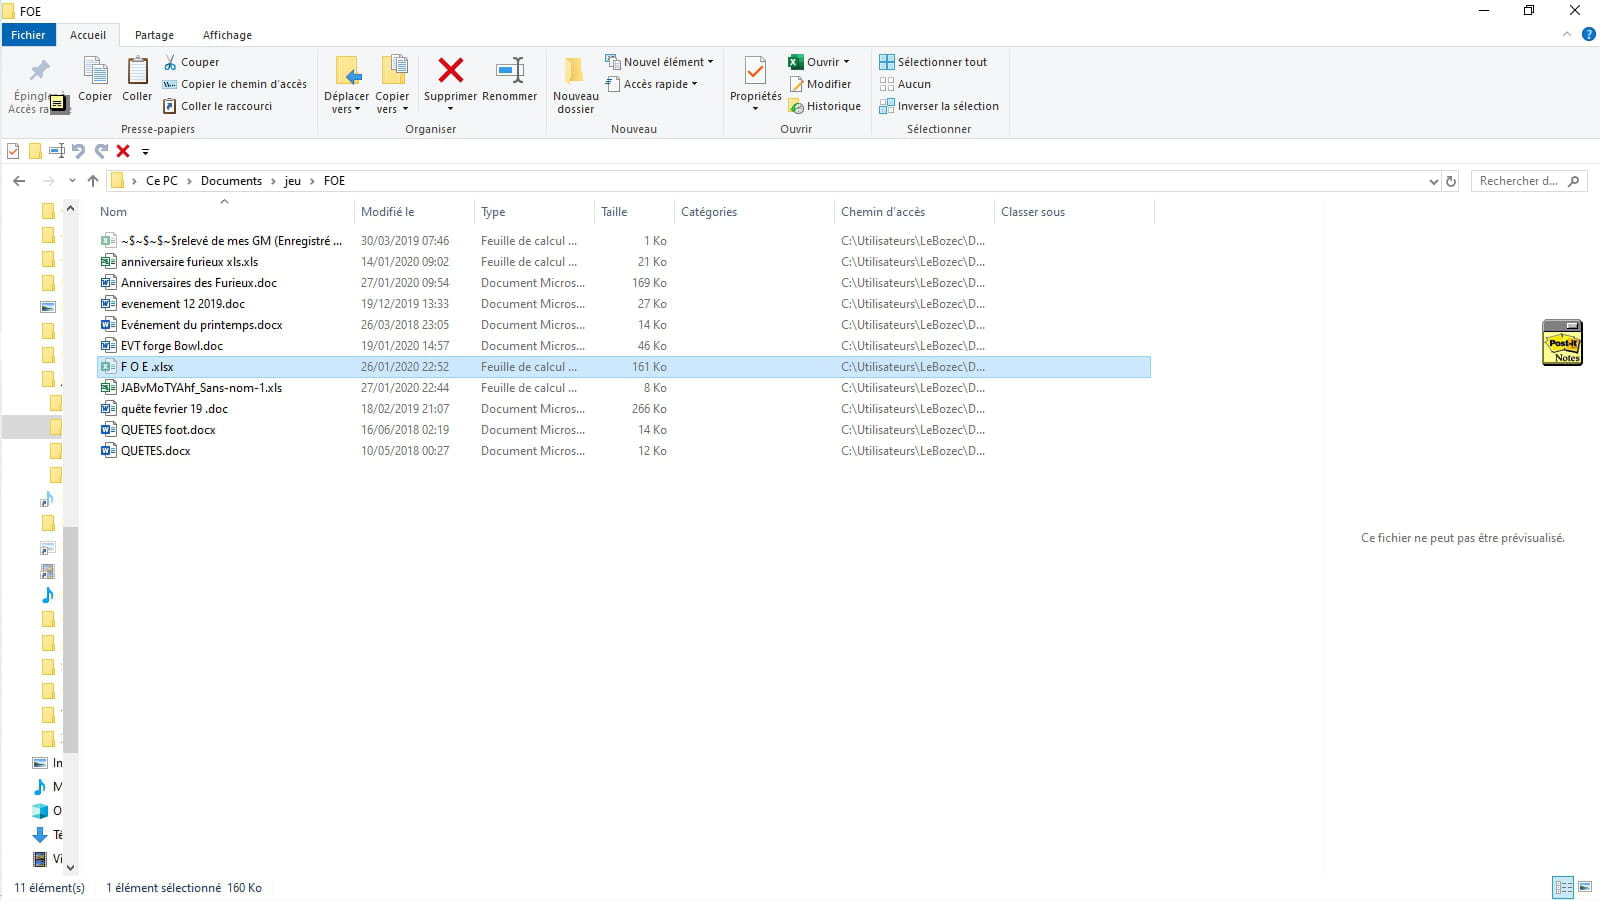Click Inverser la sélection

[938, 106]
